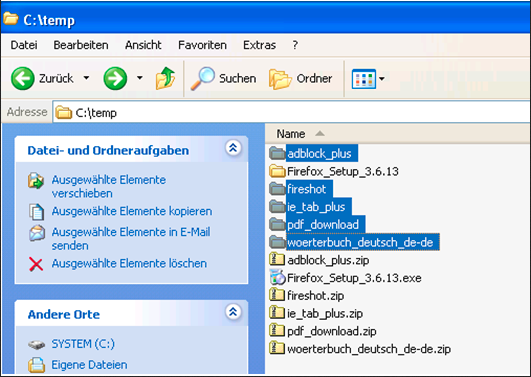The image size is (531, 377).
Task: Click the fireshot.zip archive icon
Action: click(x=277, y=295)
